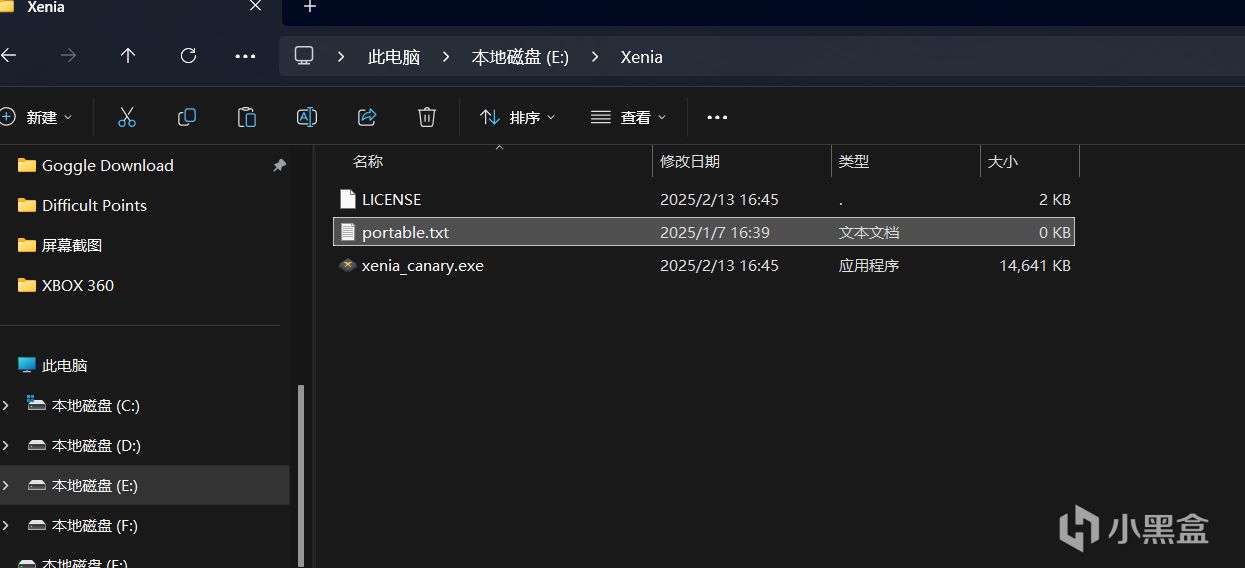
Task: Sort by the 修改日期 column header
Action: (x=690, y=161)
